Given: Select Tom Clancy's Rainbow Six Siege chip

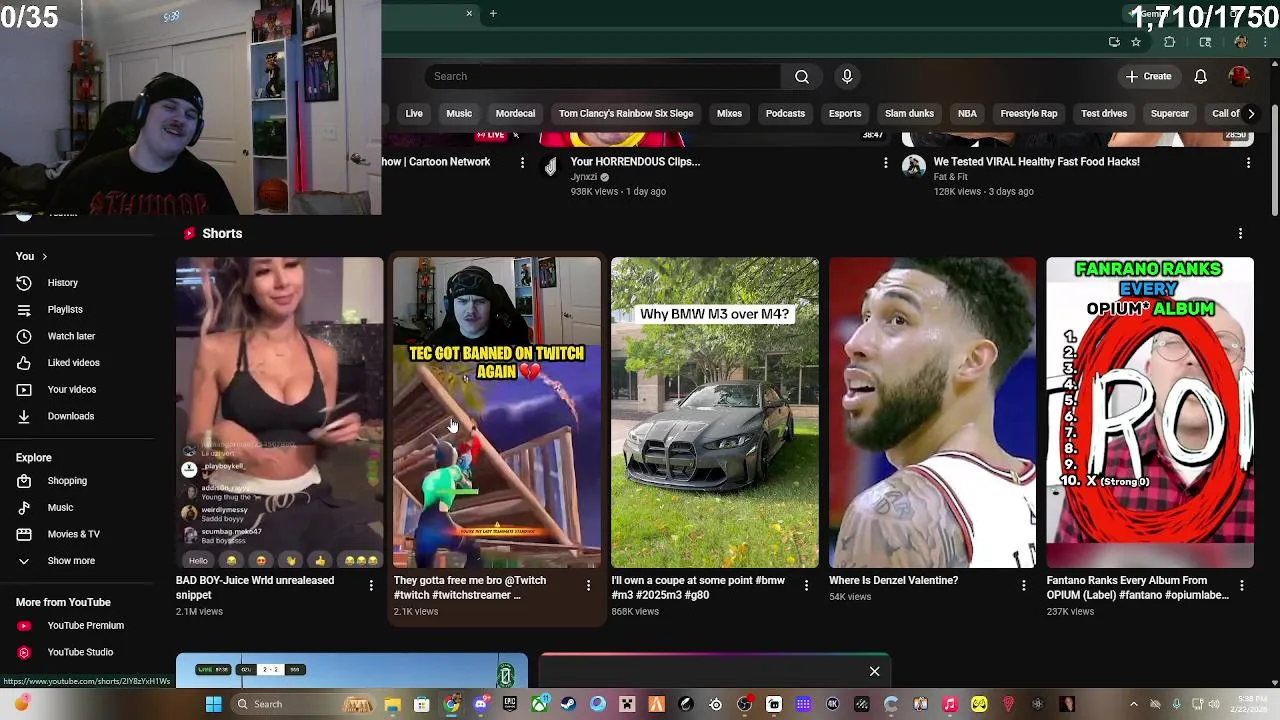Looking at the screenshot, I should [x=626, y=113].
